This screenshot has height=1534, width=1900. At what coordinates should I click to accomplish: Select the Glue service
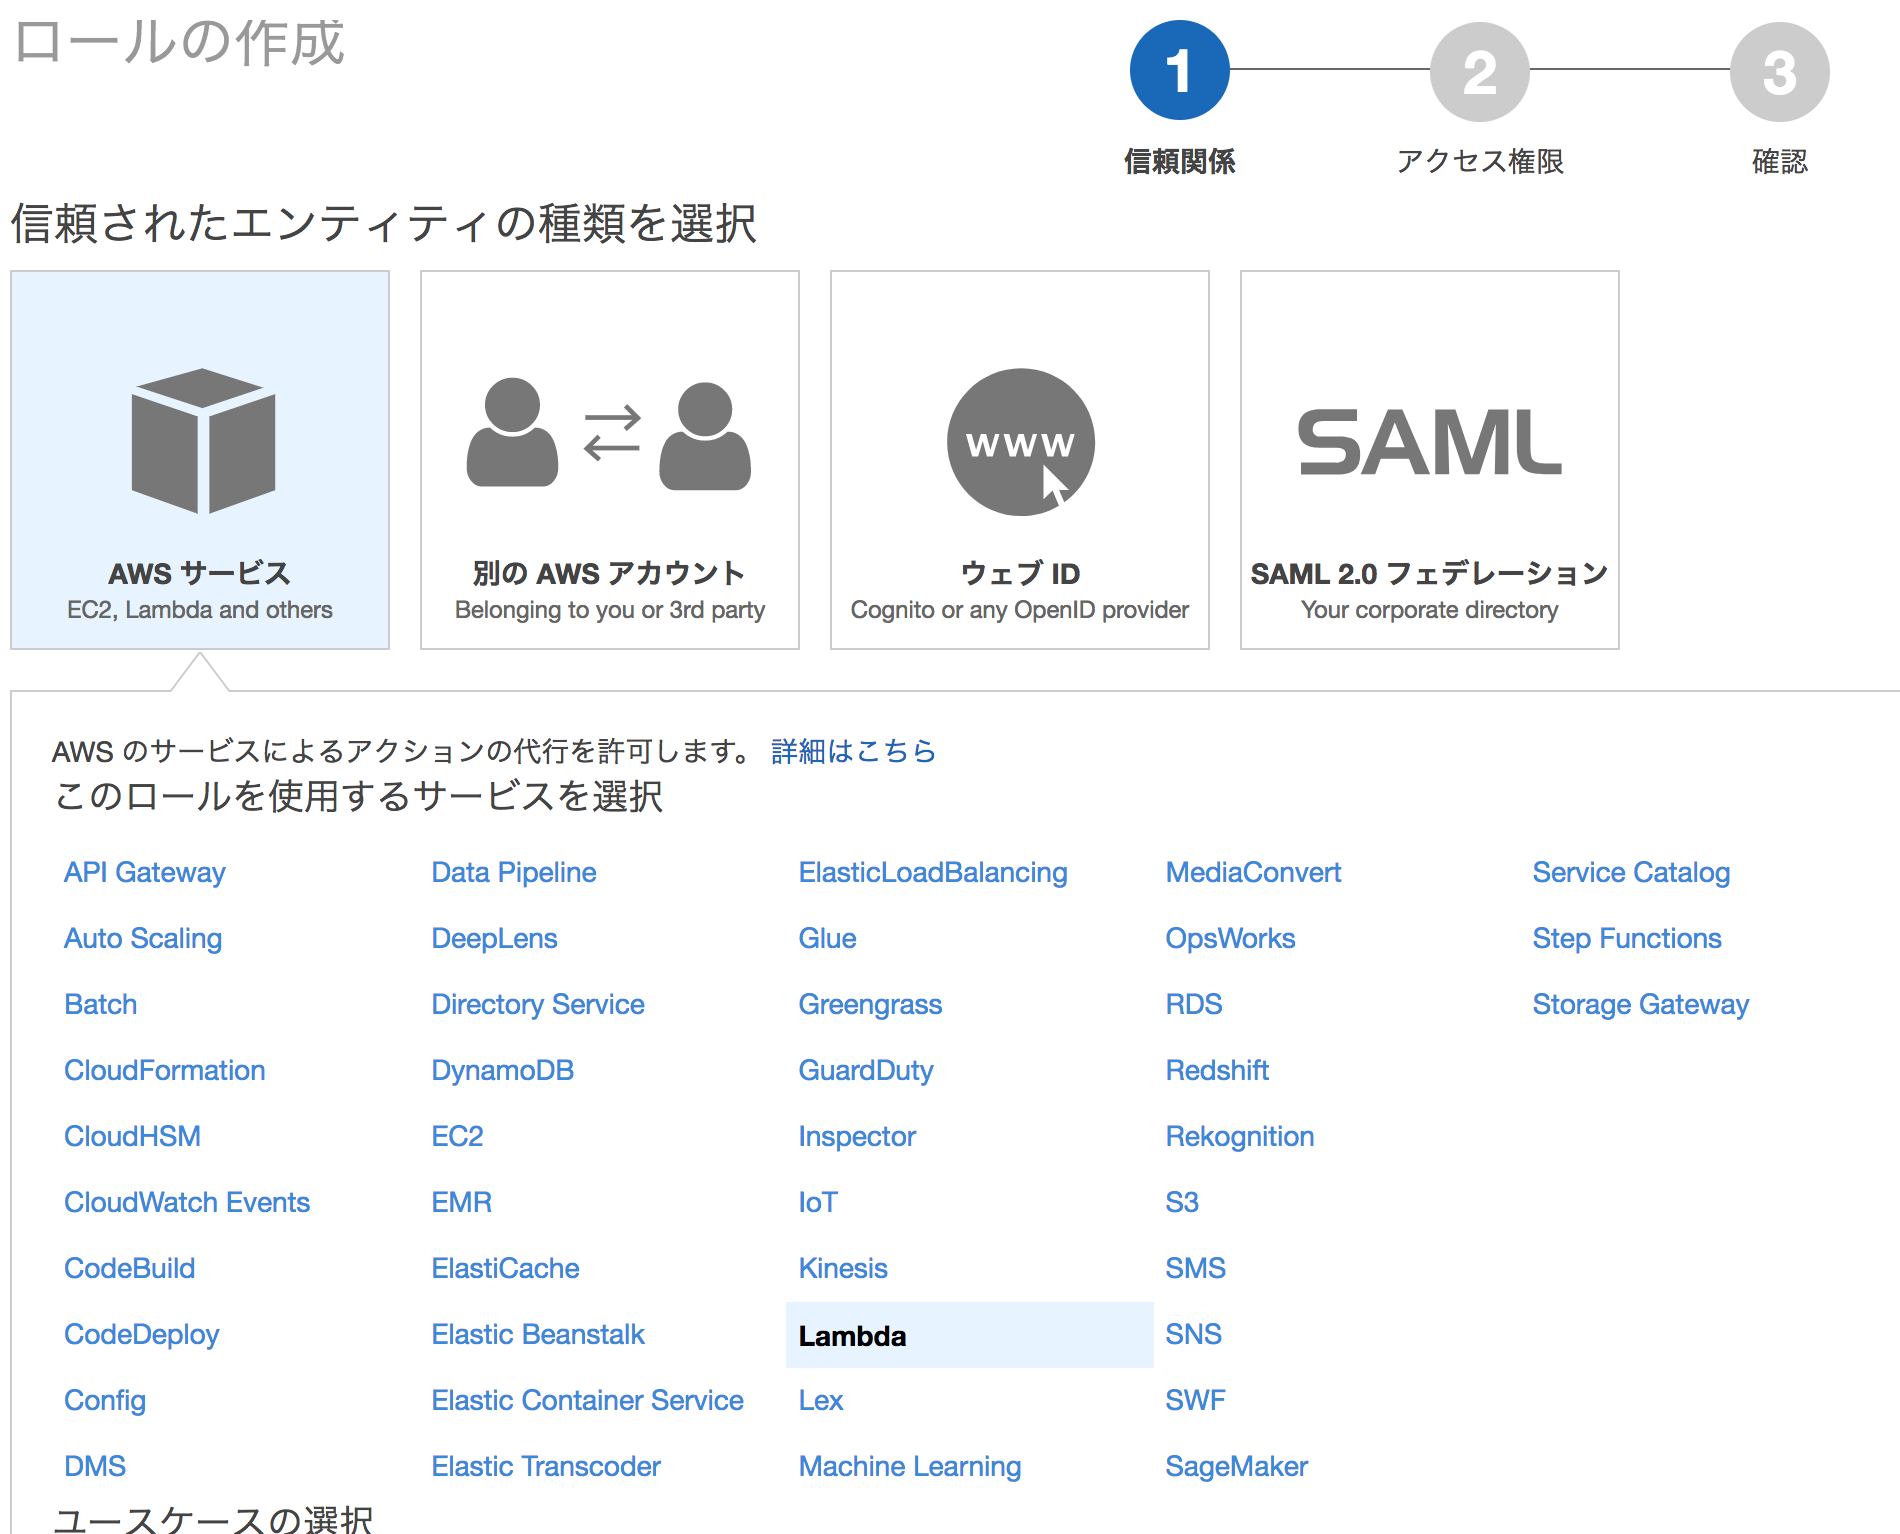tap(827, 938)
